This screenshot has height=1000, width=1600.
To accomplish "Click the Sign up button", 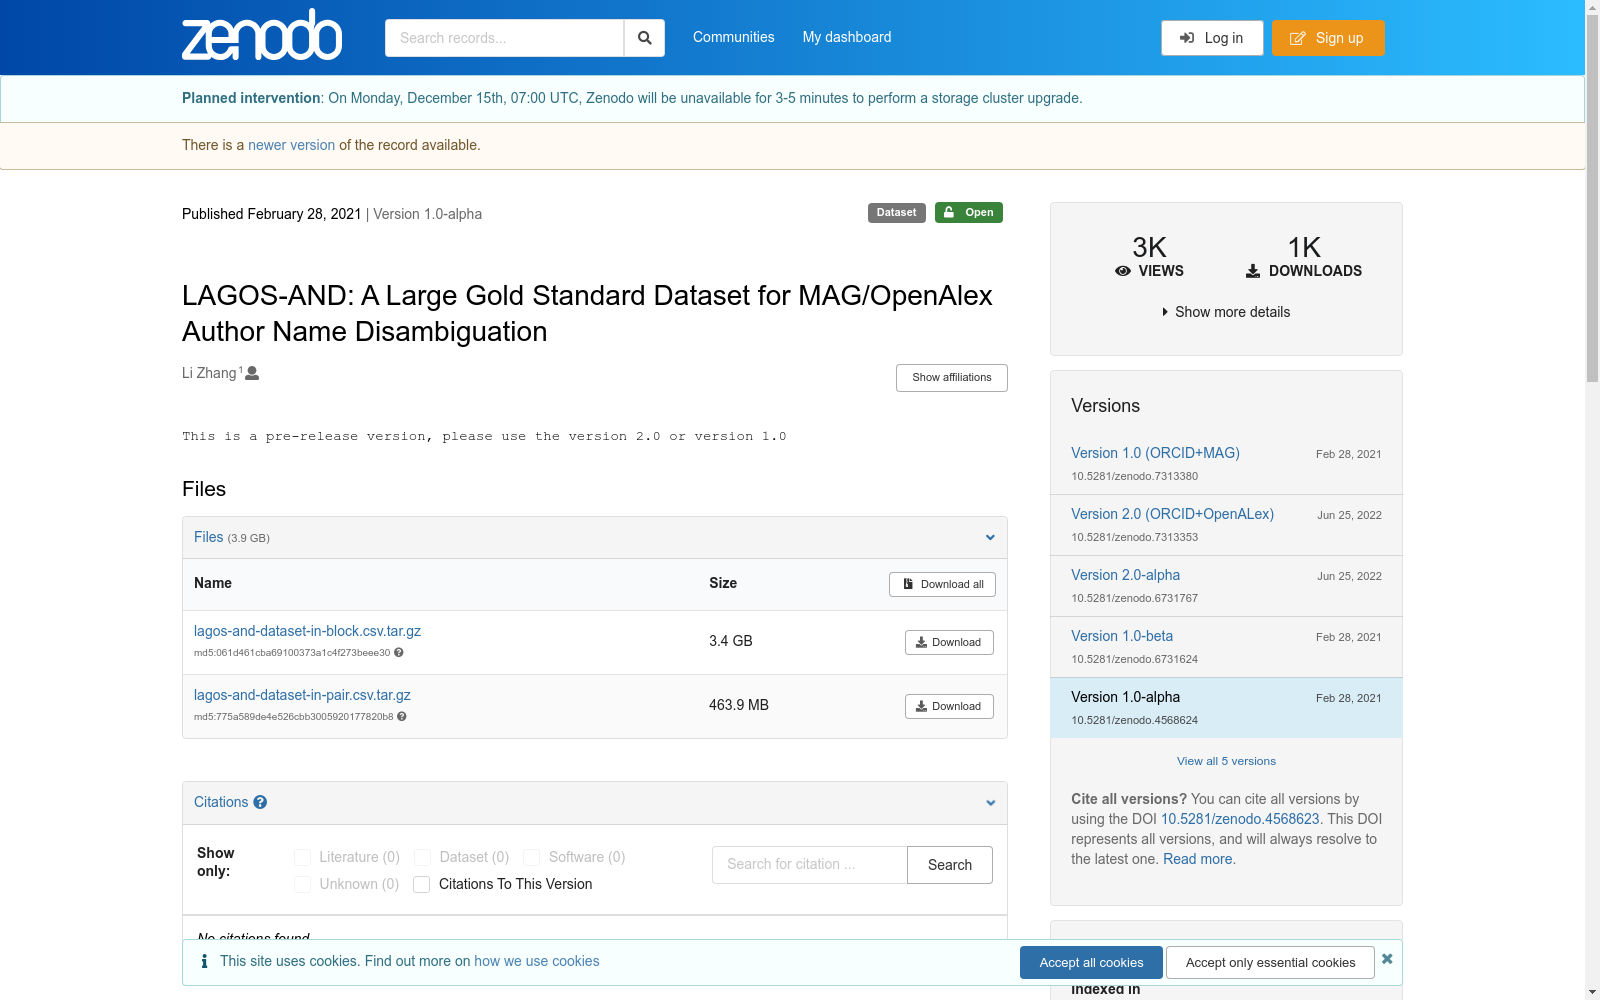I will click(x=1328, y=38).
